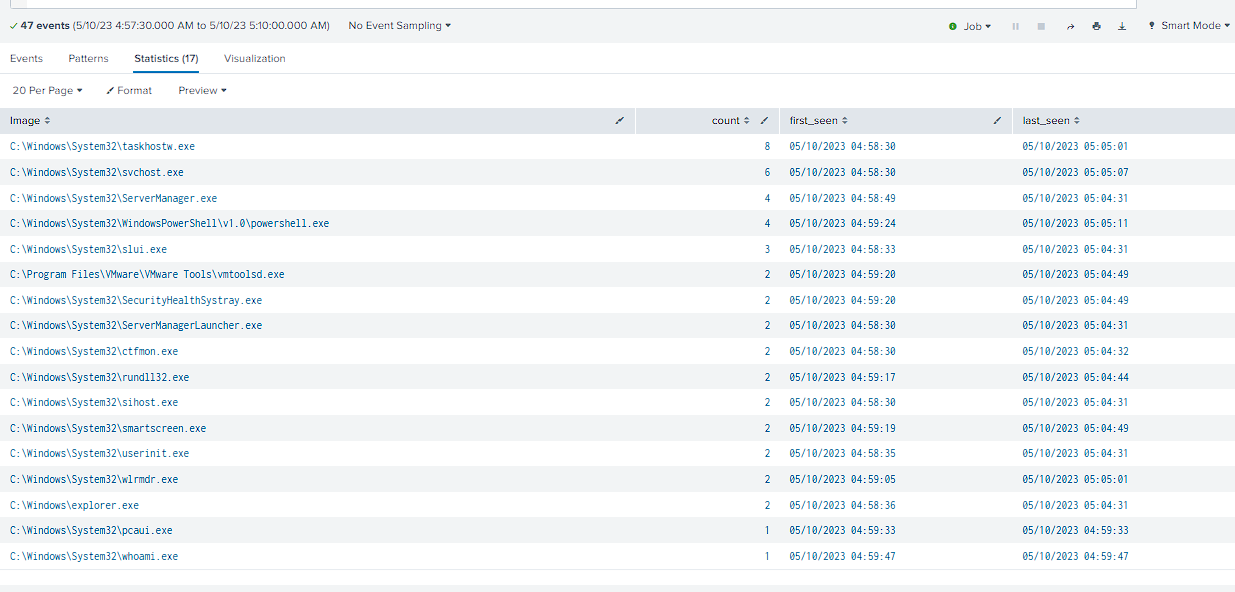Click pcaui.exe image path

coord(91,531)
